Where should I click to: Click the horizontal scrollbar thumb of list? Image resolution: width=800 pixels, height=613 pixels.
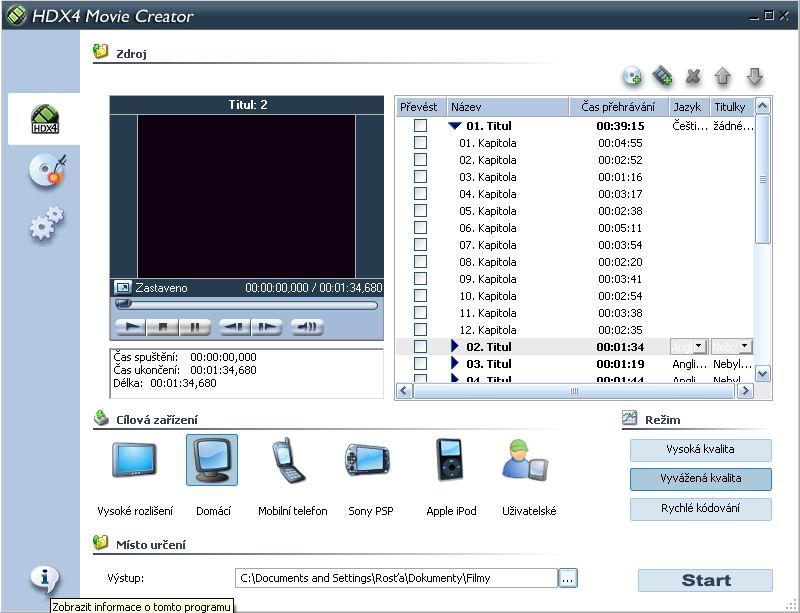coord(574,391)
